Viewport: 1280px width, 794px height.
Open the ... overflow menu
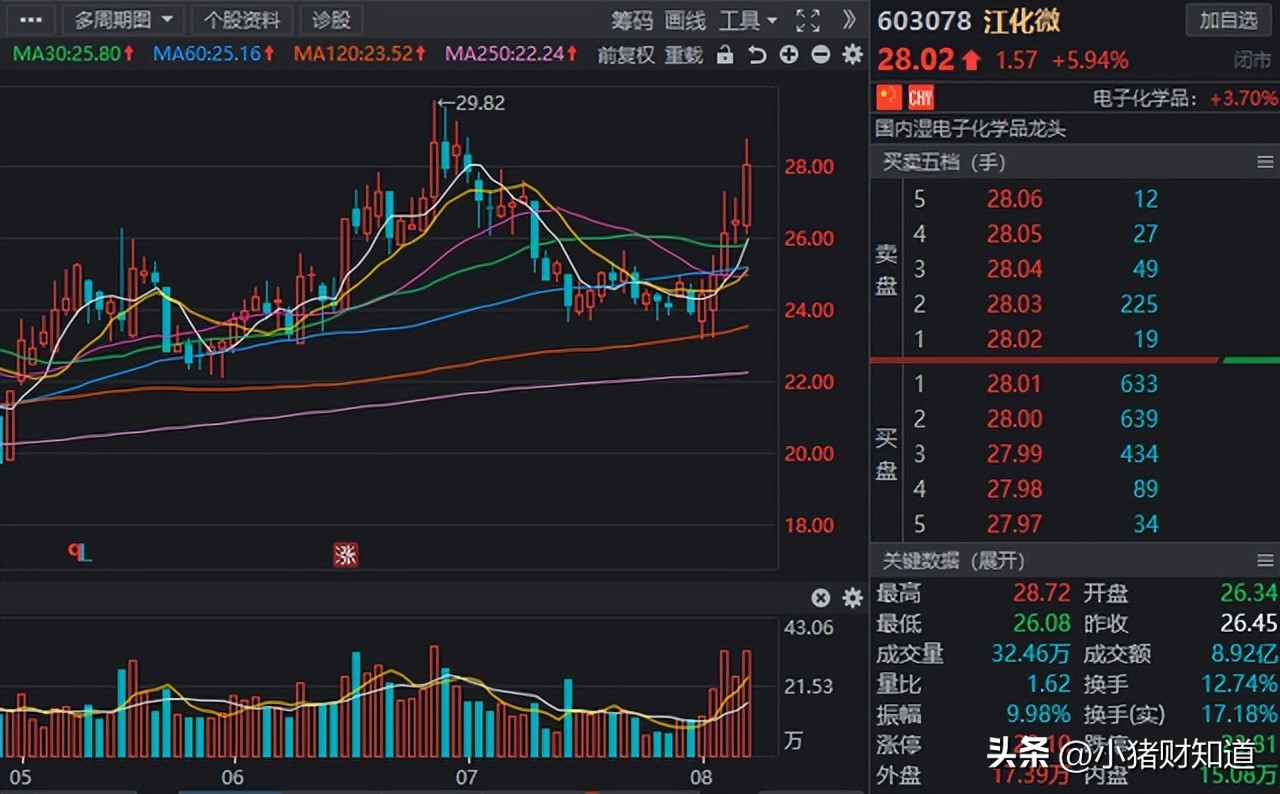pos(29,20)
